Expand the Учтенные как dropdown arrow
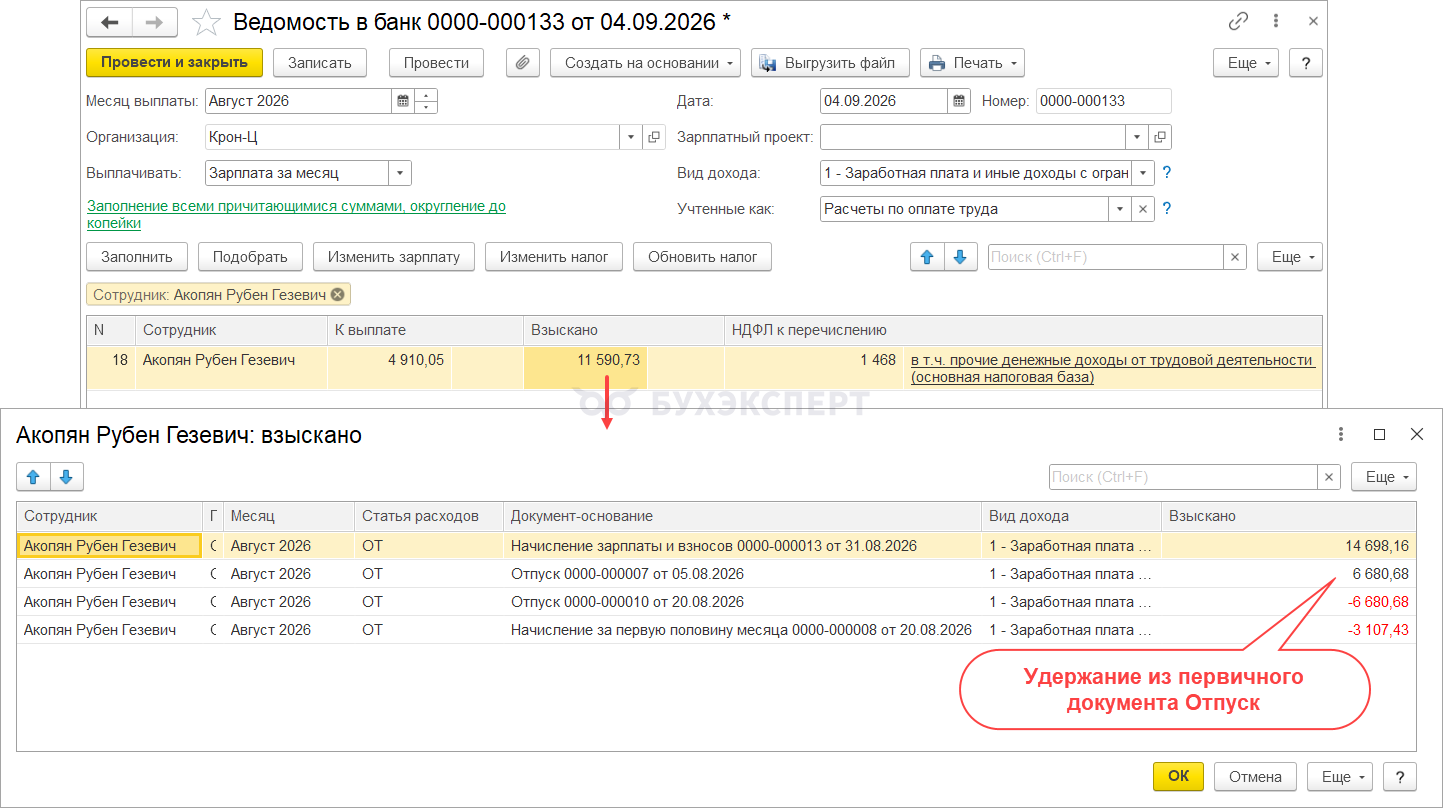This screenshot has height=808, width=1443. [1121, 209]
